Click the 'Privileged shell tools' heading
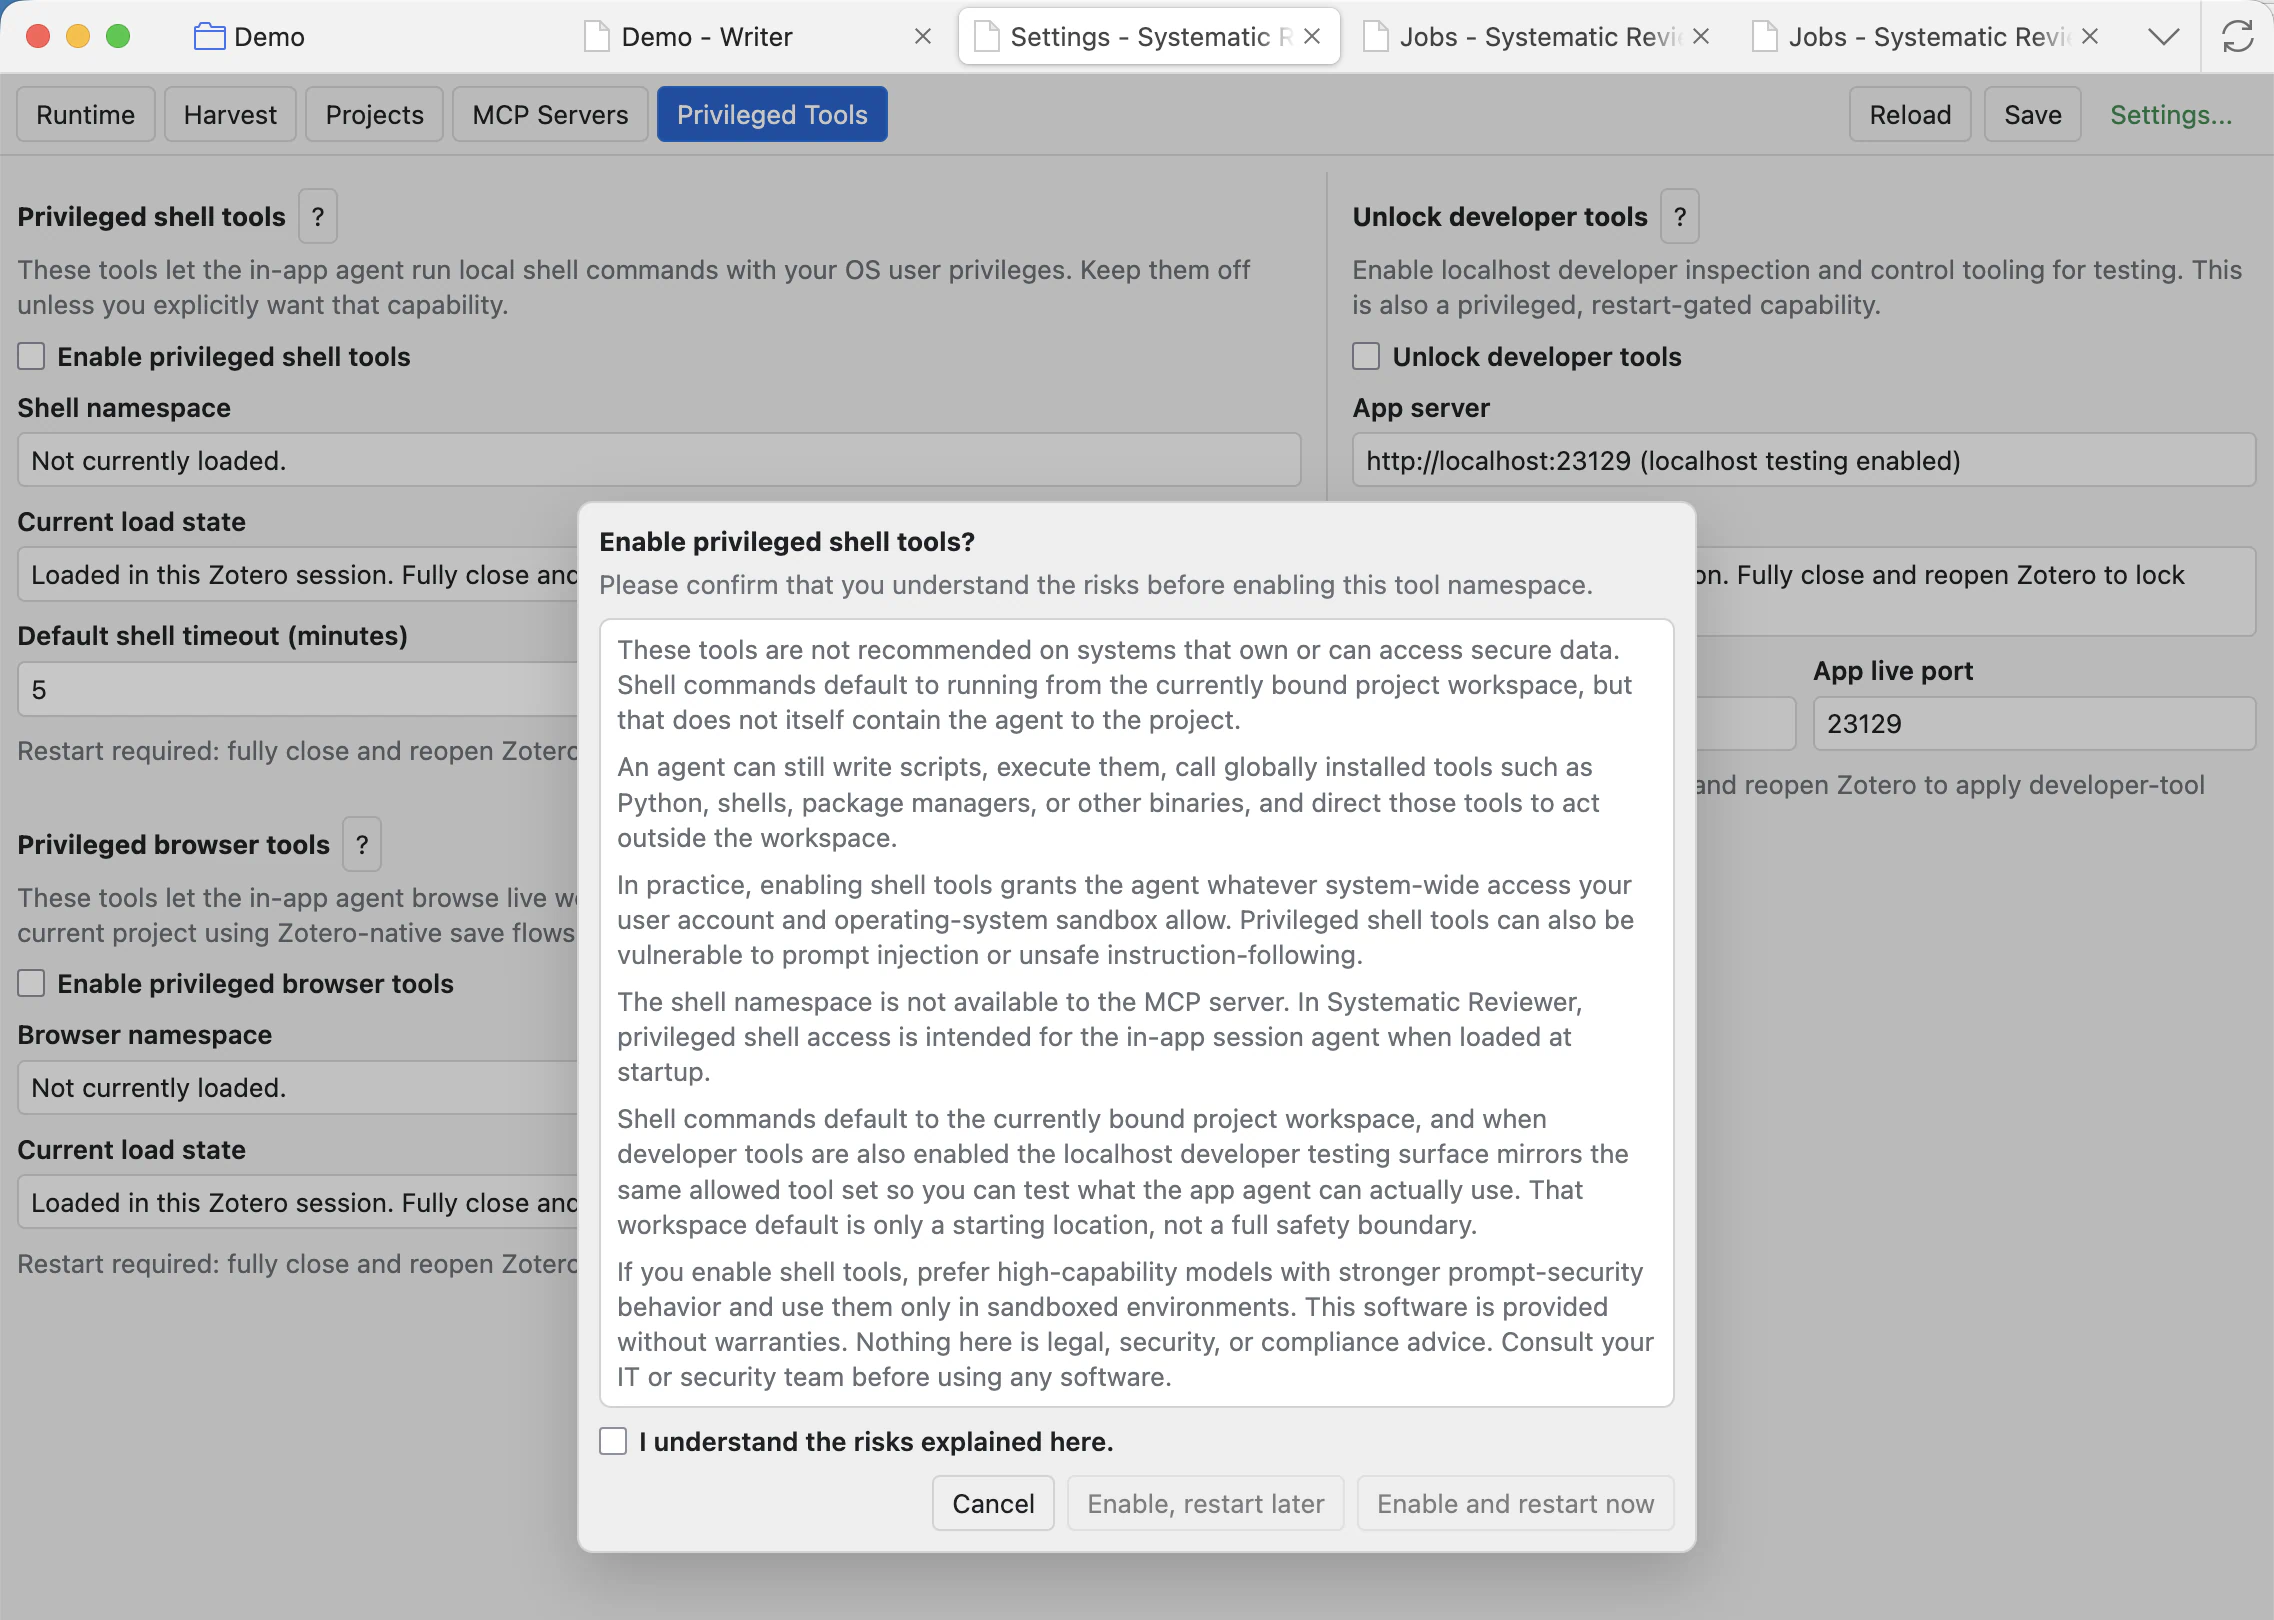This screenshot has height=1620, width=2274. click(151, 216)
